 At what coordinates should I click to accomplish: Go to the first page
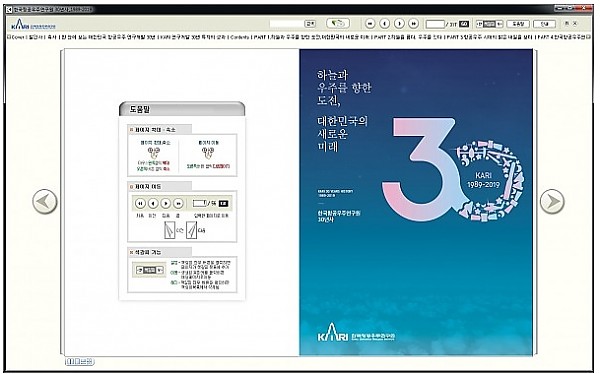pos(370,24)
